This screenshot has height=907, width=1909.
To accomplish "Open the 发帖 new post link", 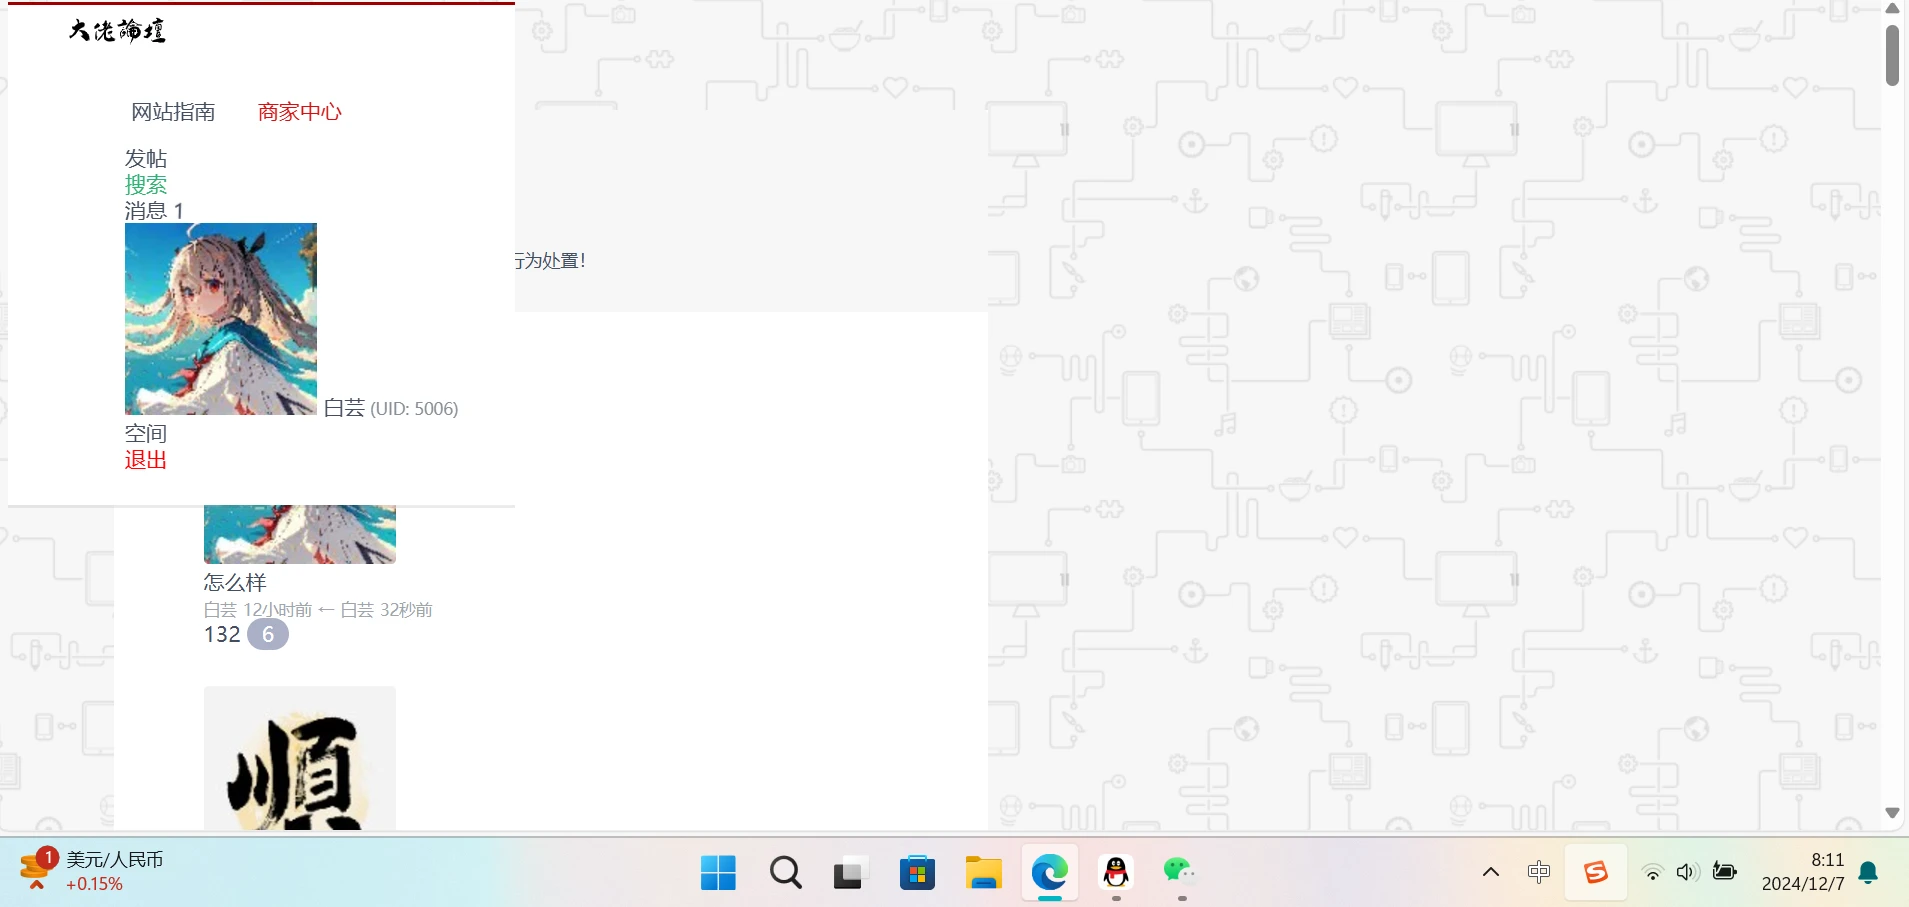I will coord(146,159).
